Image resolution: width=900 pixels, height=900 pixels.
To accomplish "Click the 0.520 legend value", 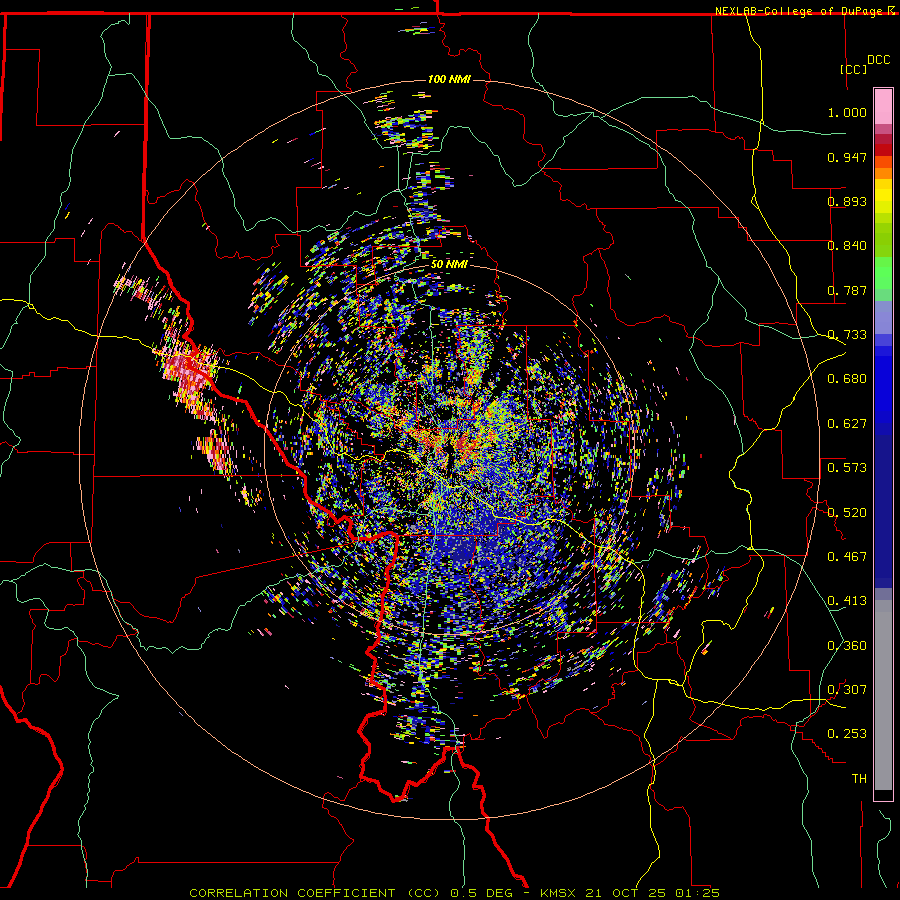I will (x=847, y=513).
